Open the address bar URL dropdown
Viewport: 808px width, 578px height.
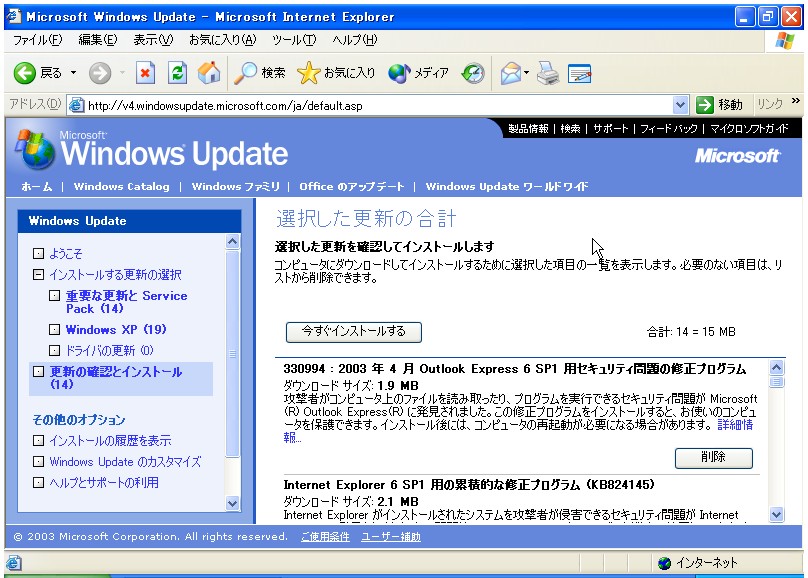[680, 106]
